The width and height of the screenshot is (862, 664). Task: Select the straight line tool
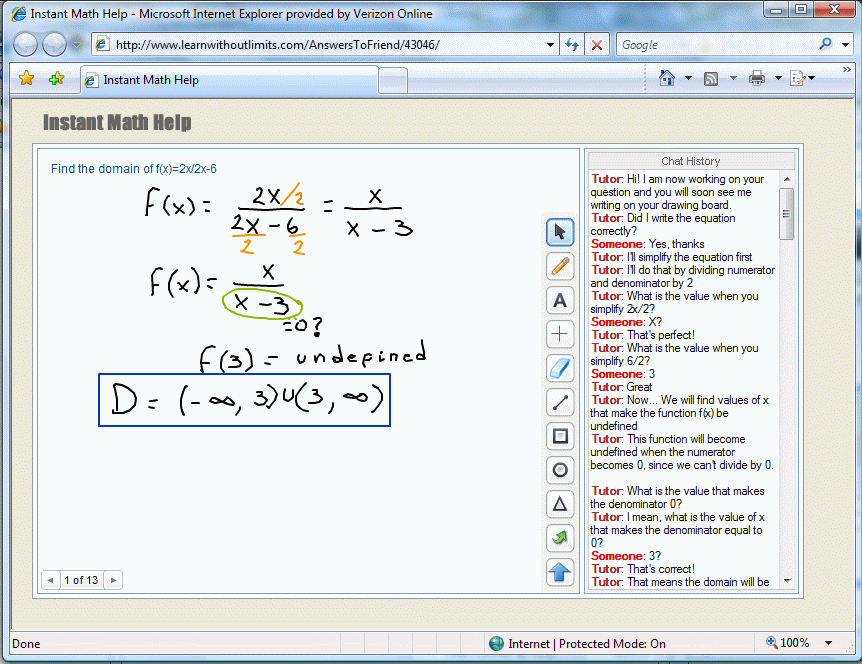[x=560, y=402]
